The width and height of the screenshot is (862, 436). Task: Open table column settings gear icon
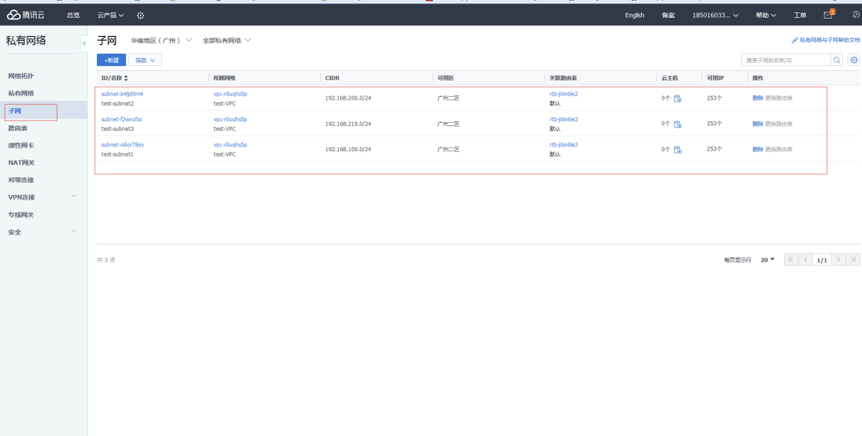(x=854, y=60)
